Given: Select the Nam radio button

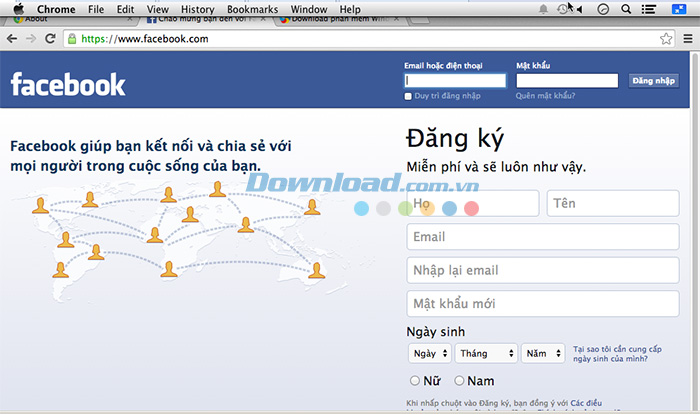Looking at the screenshot, I should 459,381.
